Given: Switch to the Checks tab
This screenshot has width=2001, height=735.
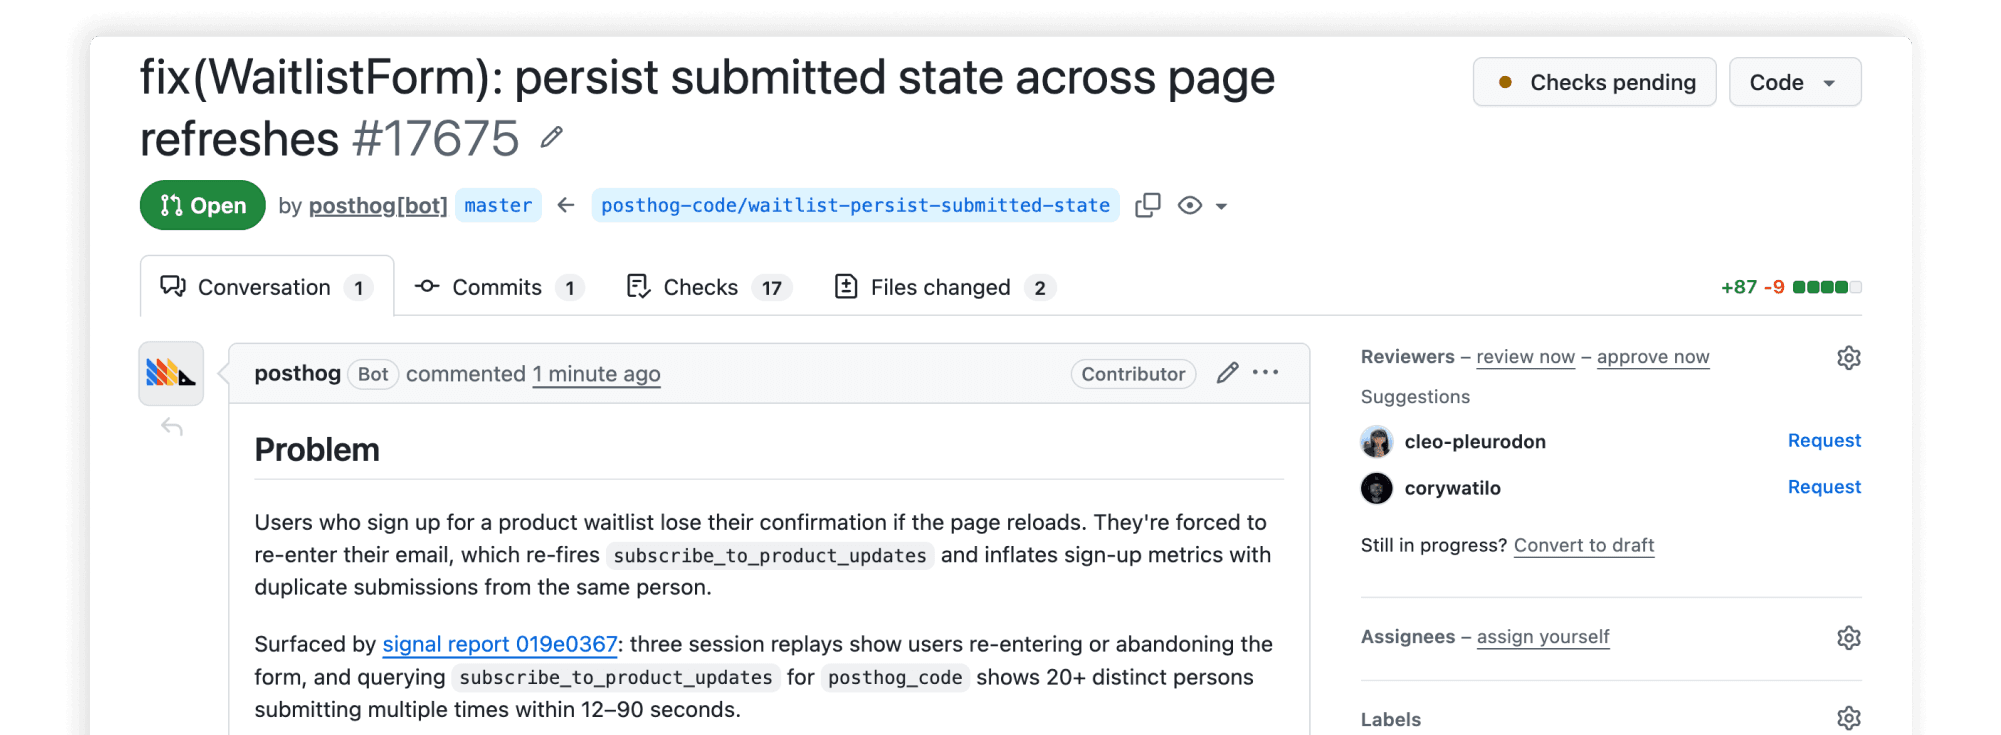Looking at the screenshot, I should click(709, 287).
